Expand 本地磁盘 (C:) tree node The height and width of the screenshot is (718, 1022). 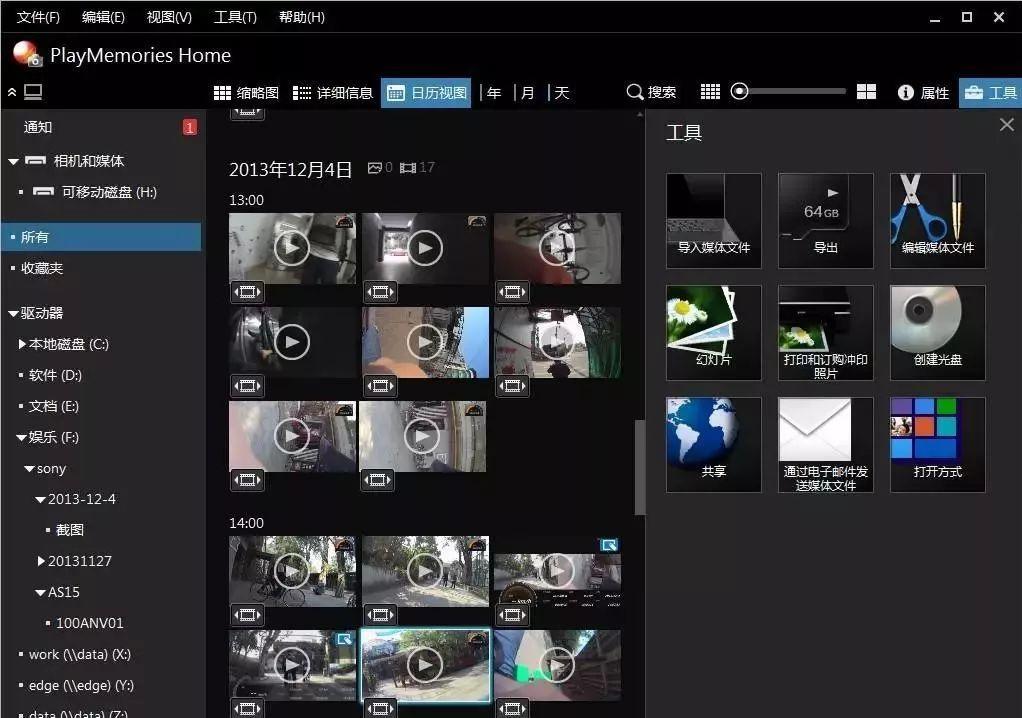click(22, 344)
